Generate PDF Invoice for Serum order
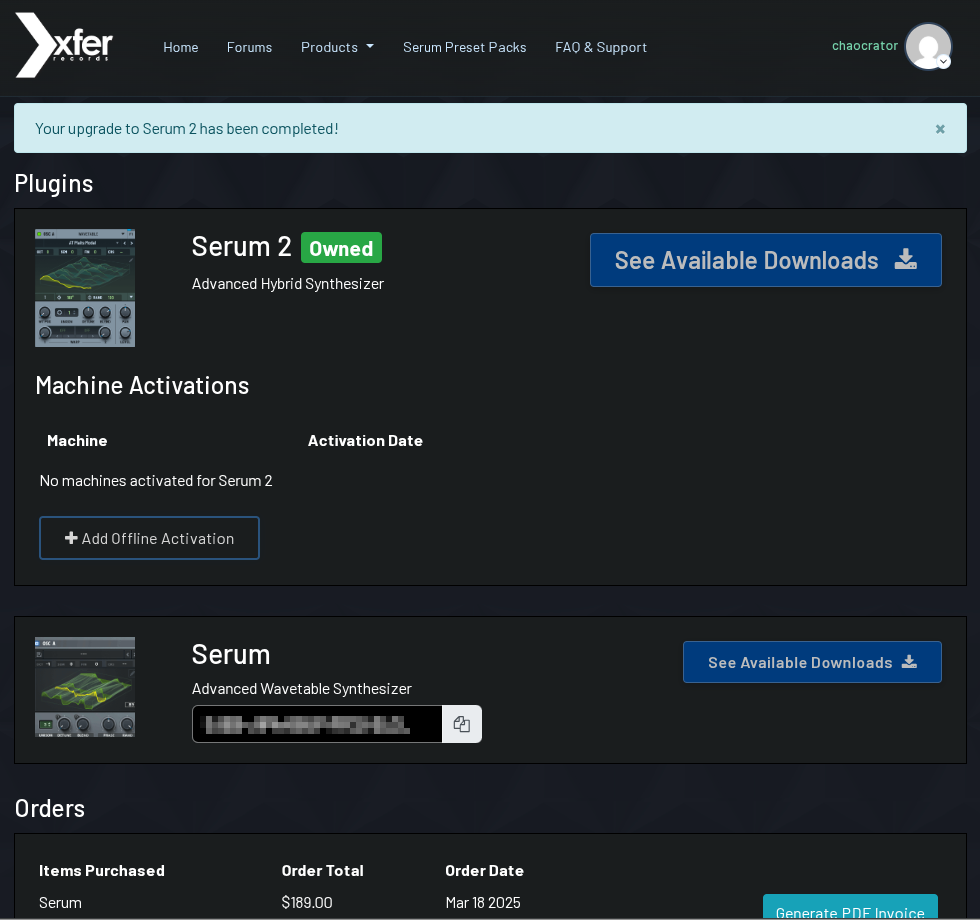Viewport: 980px width, 920px height. pyautogui.click(x=849, y=911)
